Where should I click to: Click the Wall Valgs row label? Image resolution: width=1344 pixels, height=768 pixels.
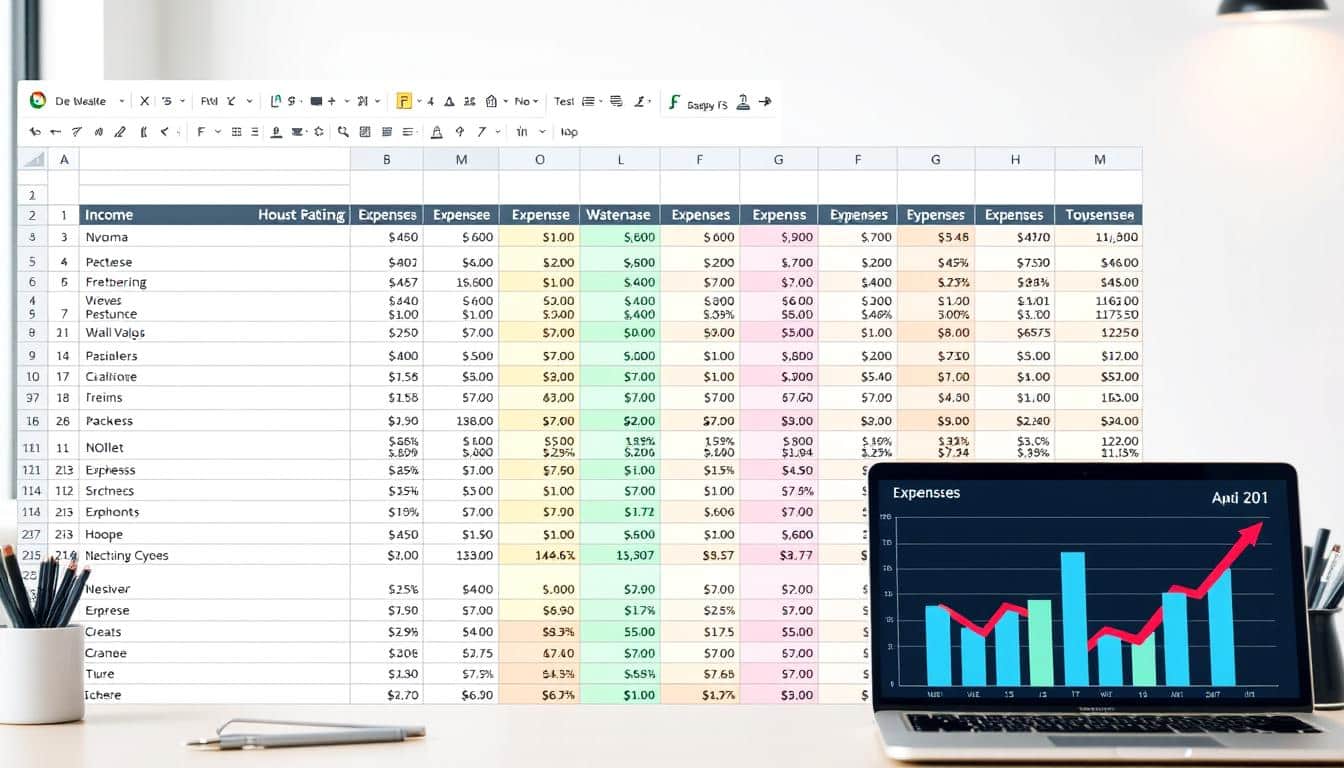(x=115, y=333)
